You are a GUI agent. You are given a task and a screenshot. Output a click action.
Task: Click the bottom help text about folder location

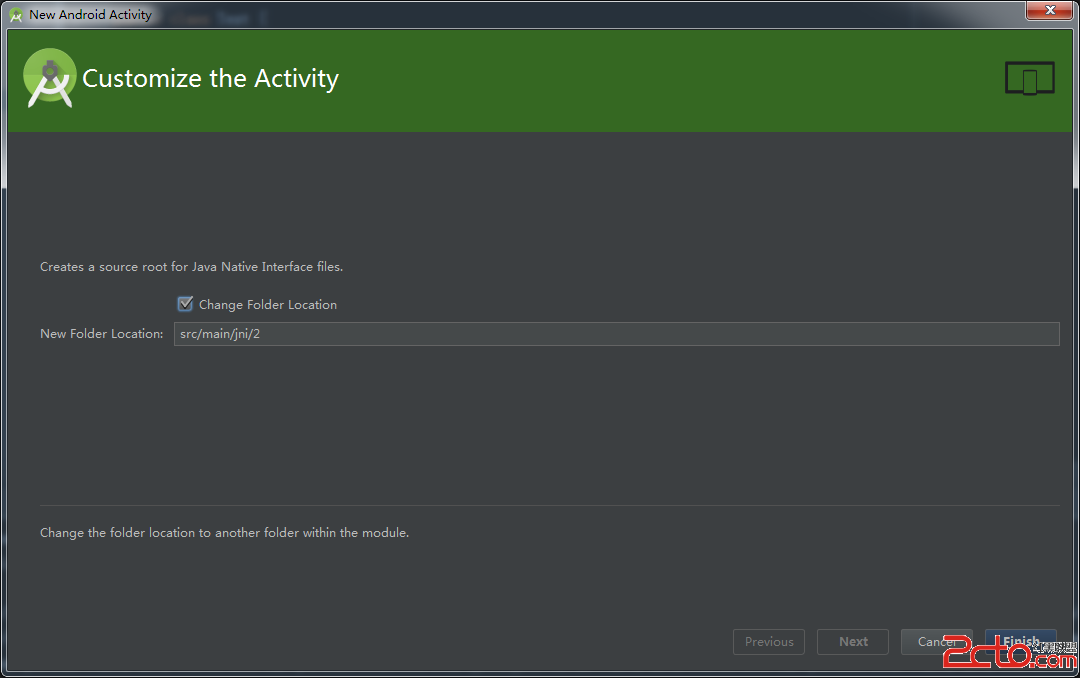pos(224,533)
